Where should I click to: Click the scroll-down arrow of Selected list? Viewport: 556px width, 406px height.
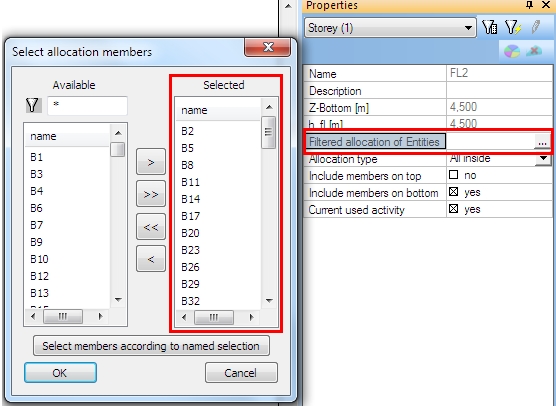coord(269,300)
